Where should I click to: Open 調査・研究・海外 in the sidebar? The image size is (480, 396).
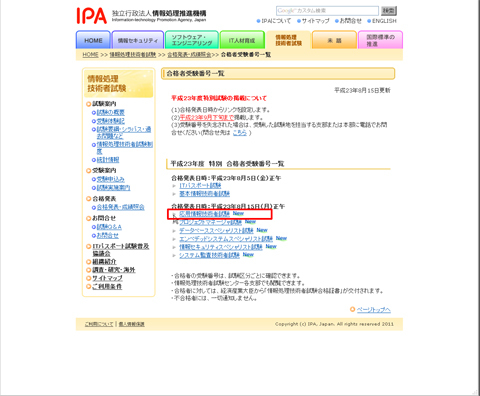pos(114,270)
